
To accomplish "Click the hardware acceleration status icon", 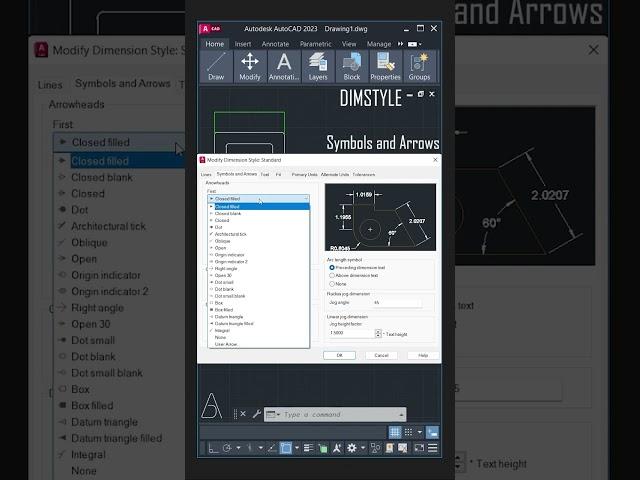I will click(x=389, y=448).
